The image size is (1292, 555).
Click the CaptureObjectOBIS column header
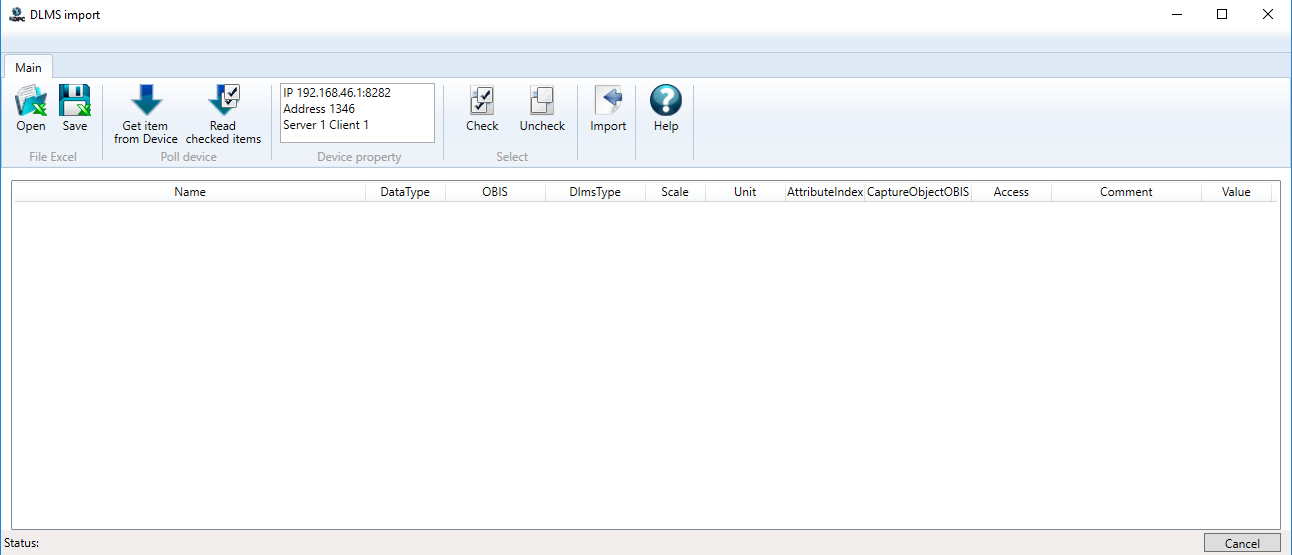918,192
